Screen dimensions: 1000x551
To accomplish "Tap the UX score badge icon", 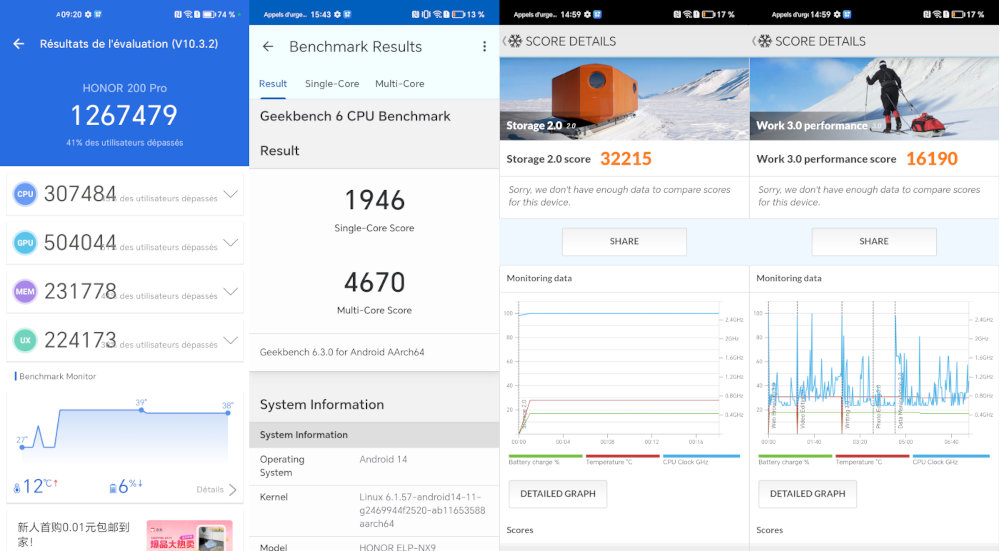I will pyautogui.click(x=25, y=340).
